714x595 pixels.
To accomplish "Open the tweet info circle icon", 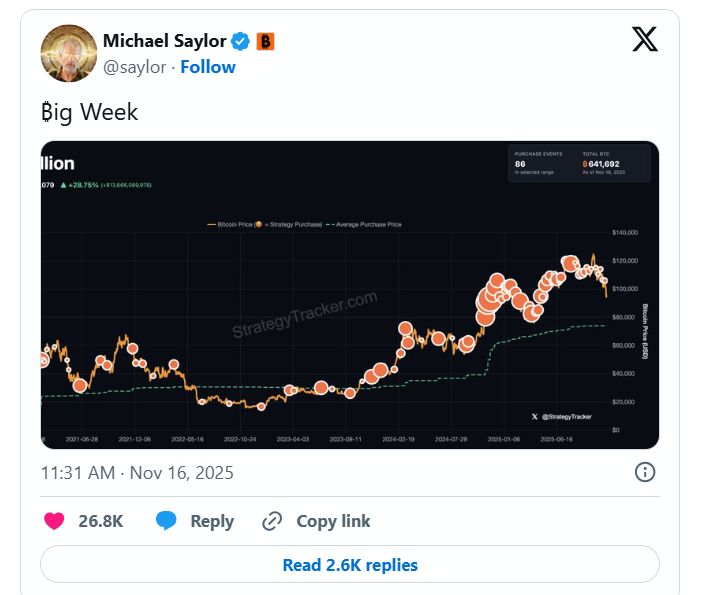I will click(646, 472).
